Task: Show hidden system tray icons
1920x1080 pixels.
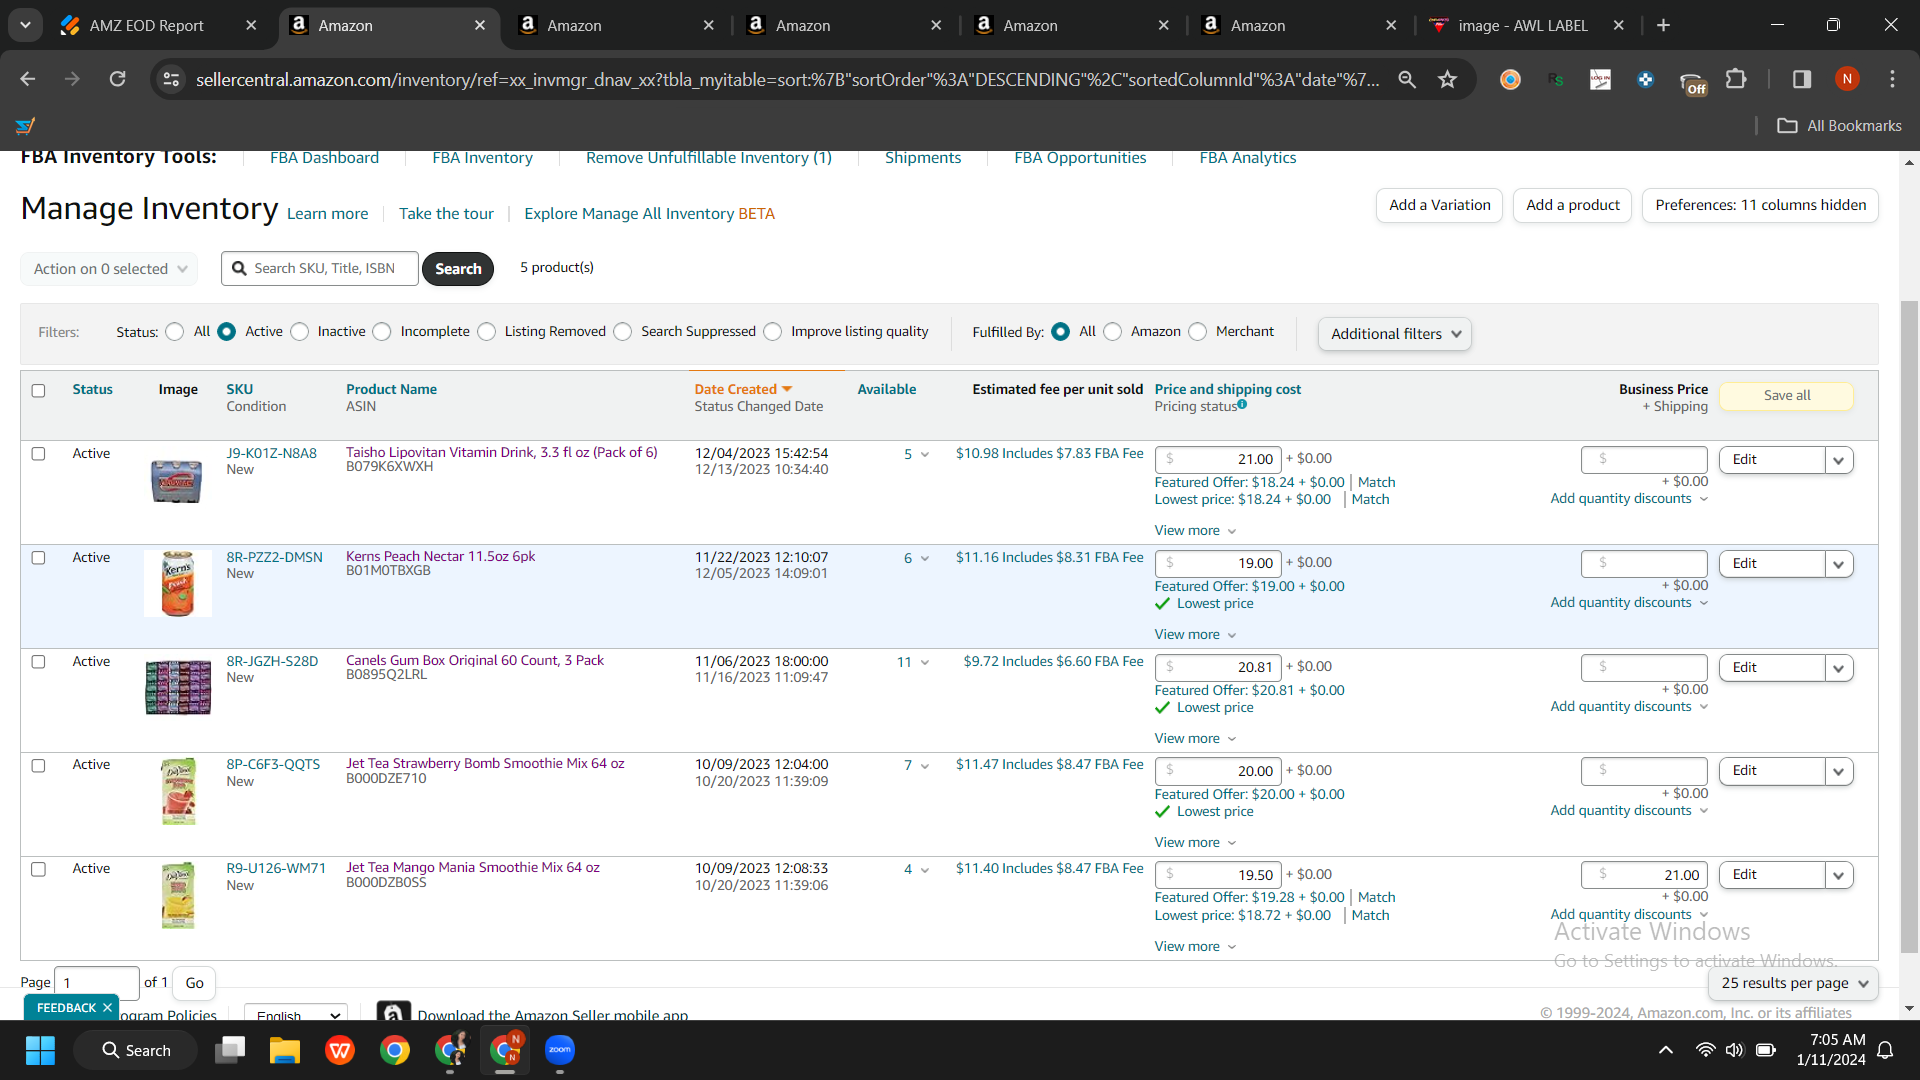Action: pyautogui.click(x=1666, y=1050)
